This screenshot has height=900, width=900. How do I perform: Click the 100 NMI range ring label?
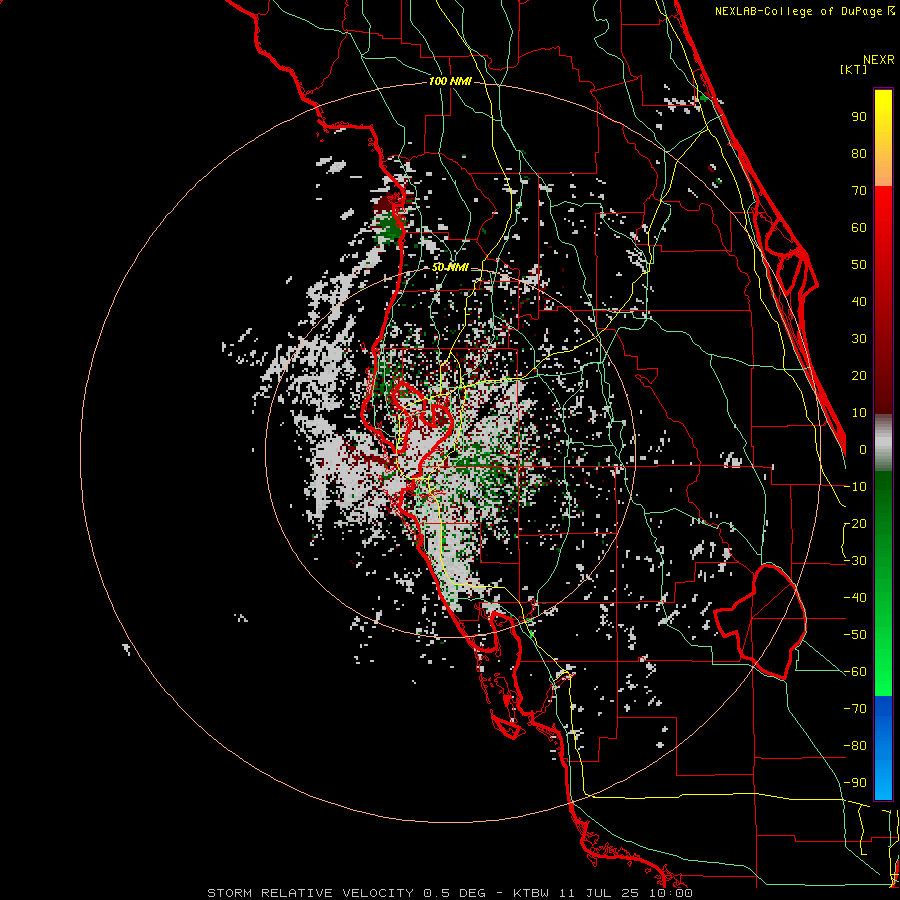click(x=450, y=82)
